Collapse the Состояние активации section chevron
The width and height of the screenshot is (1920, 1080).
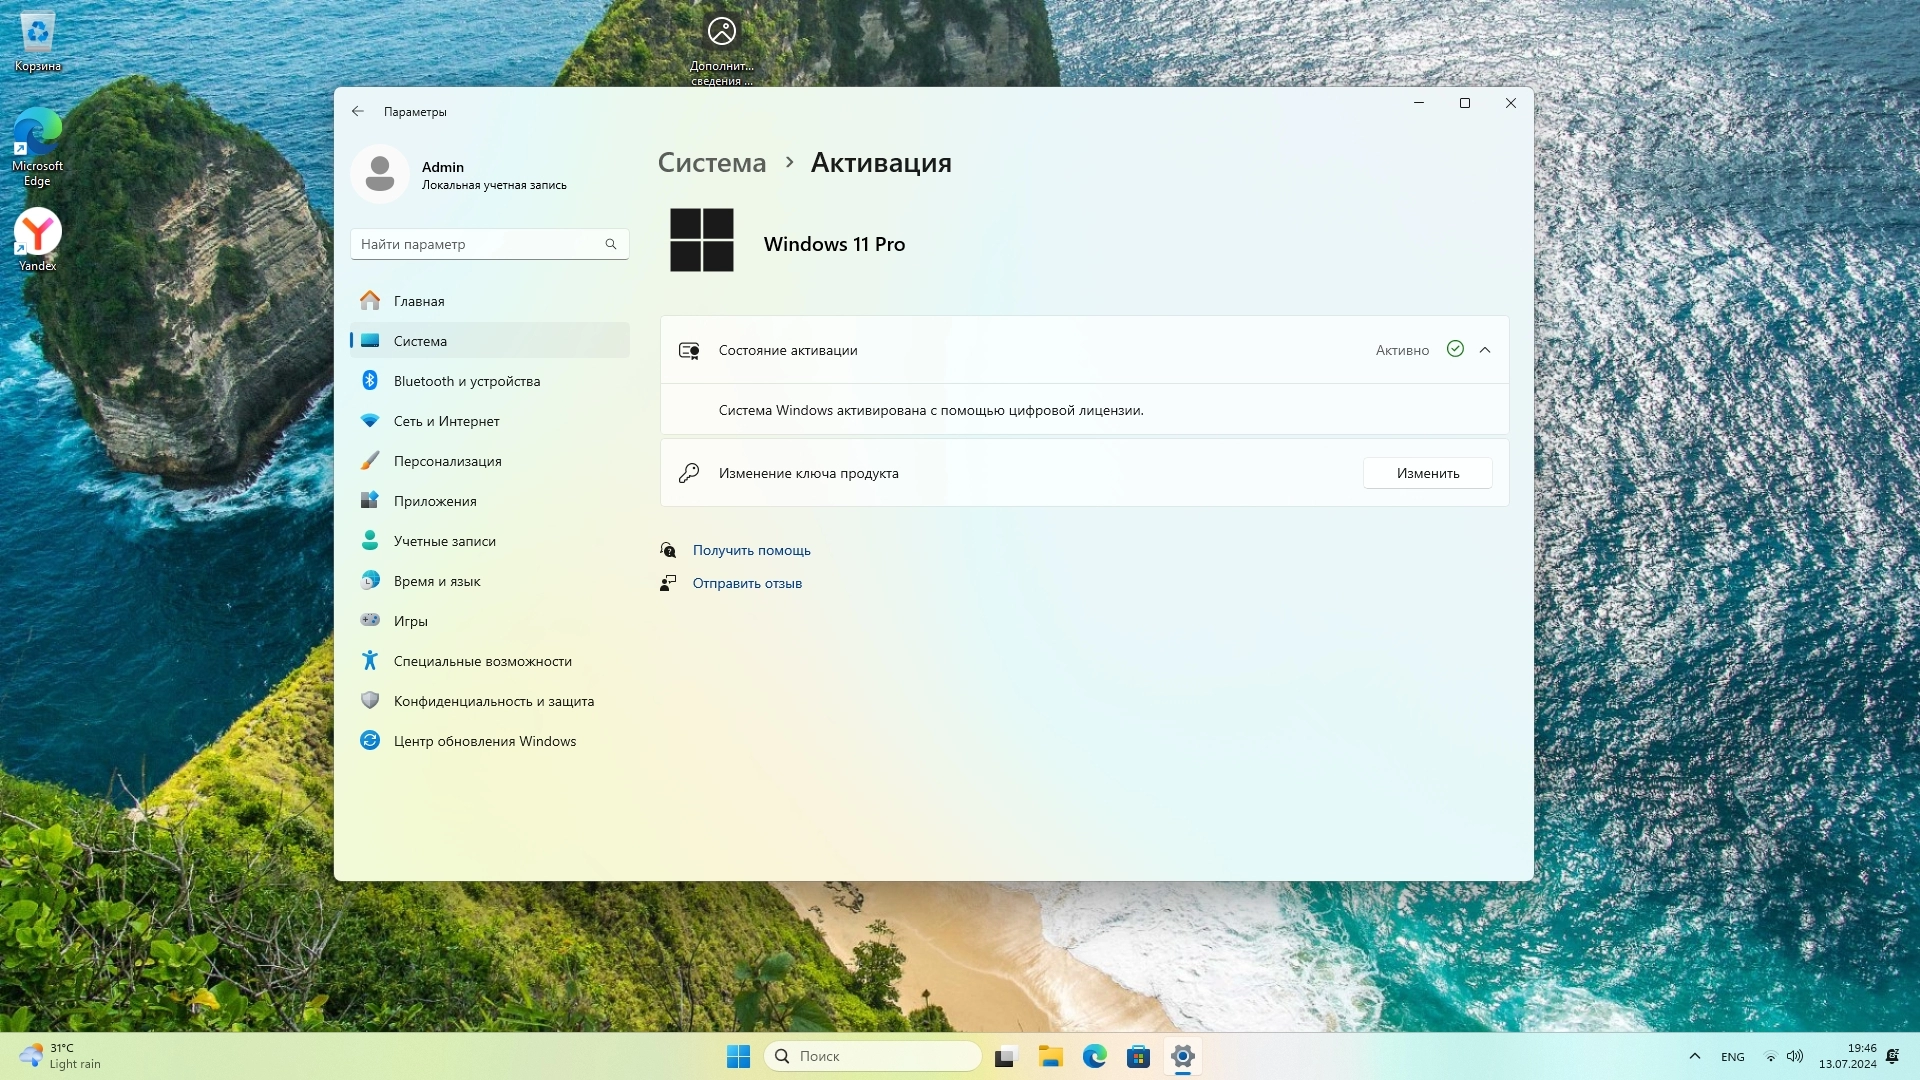coord(1485,350)
